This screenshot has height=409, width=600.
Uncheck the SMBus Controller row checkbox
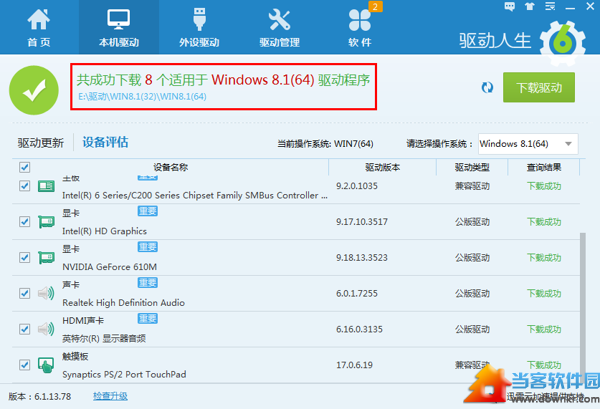click(x=24, y=186)
